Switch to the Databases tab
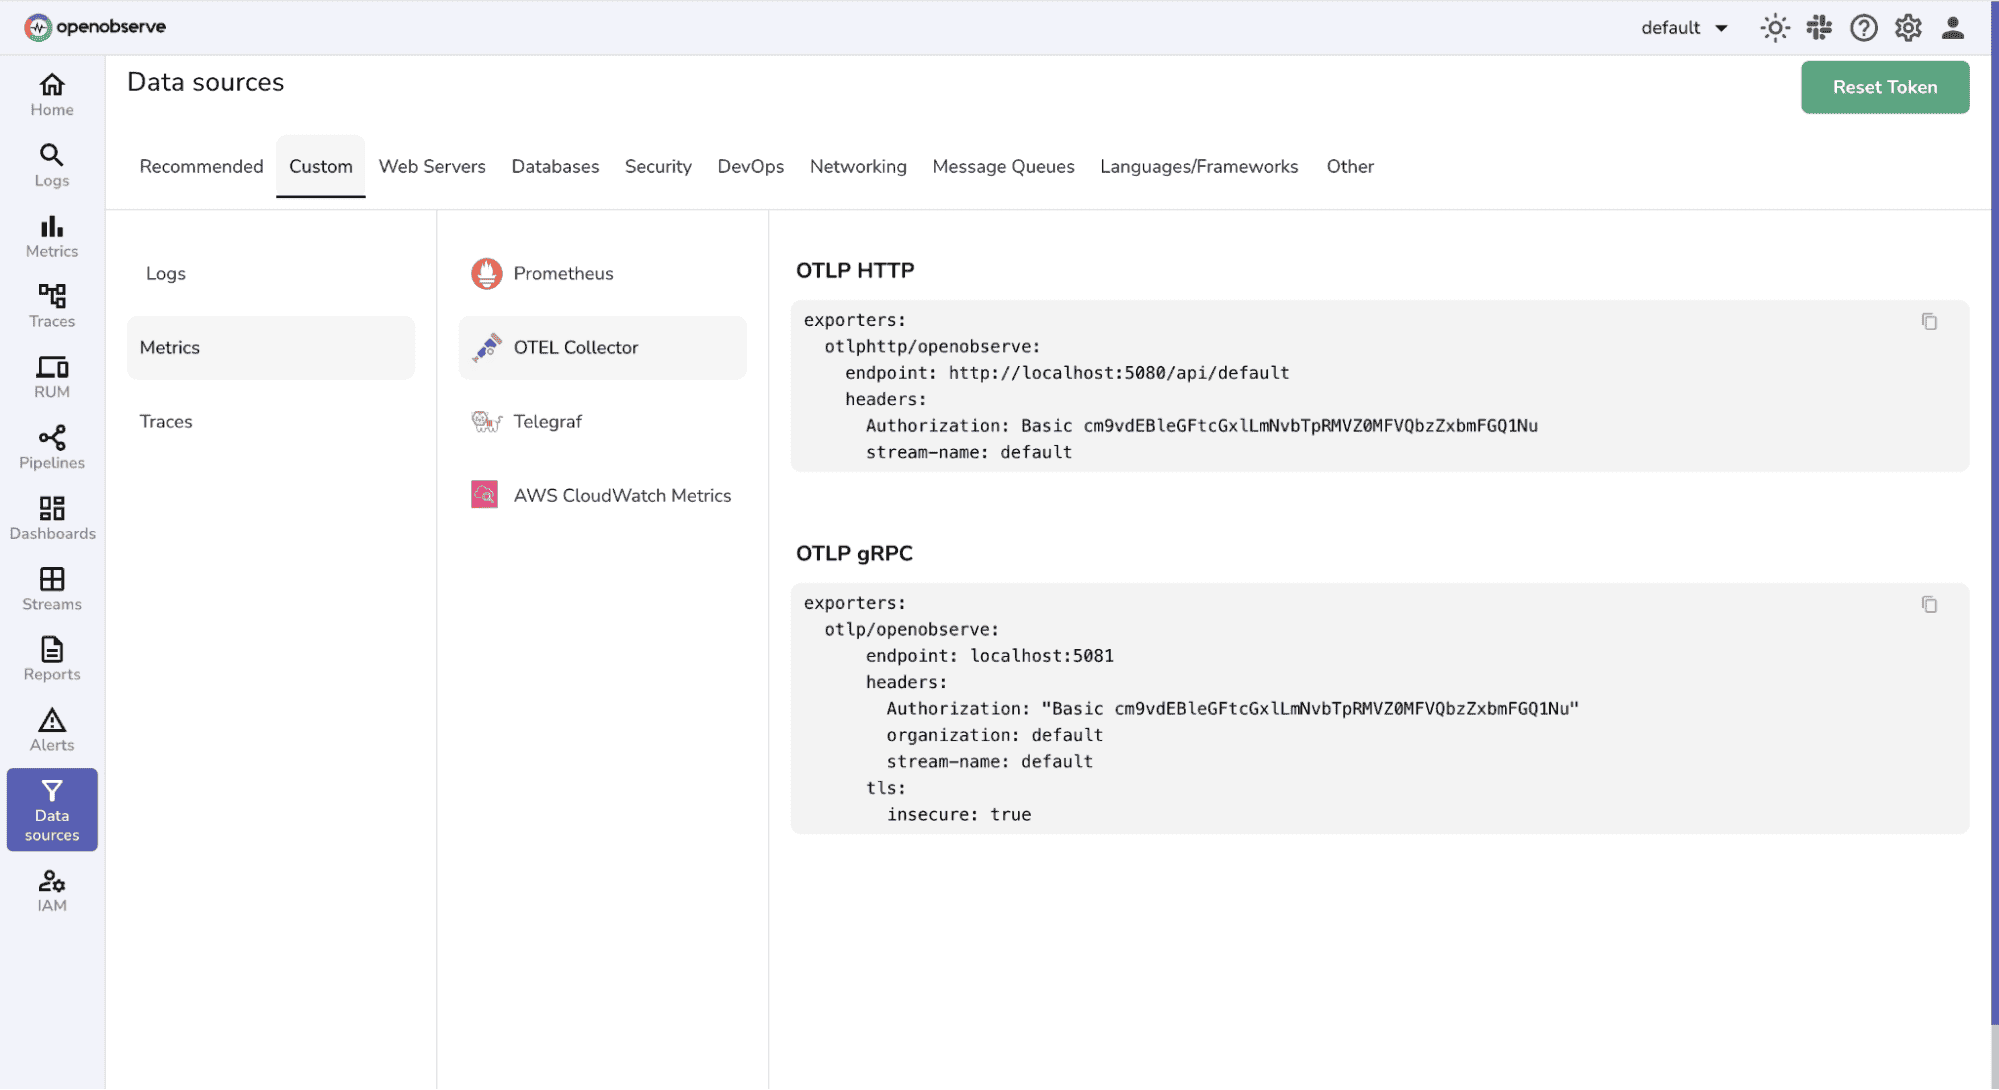Screen dimensions: 1999x1090 [x=555, y=166]
